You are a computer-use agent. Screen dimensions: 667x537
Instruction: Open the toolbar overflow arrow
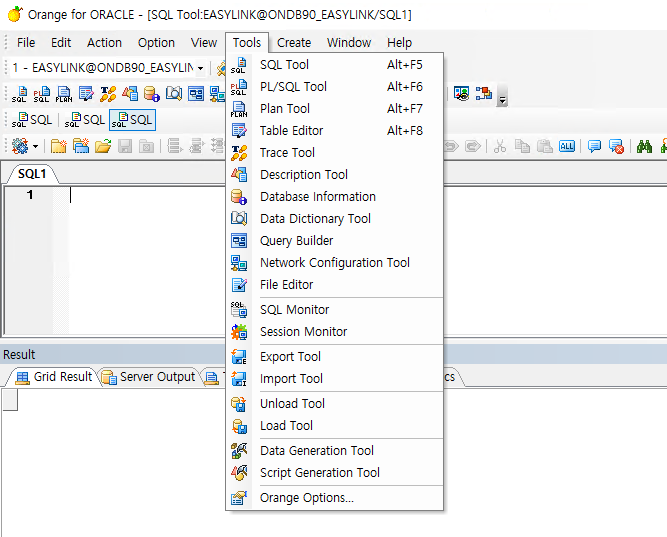(x=502, y=96)
